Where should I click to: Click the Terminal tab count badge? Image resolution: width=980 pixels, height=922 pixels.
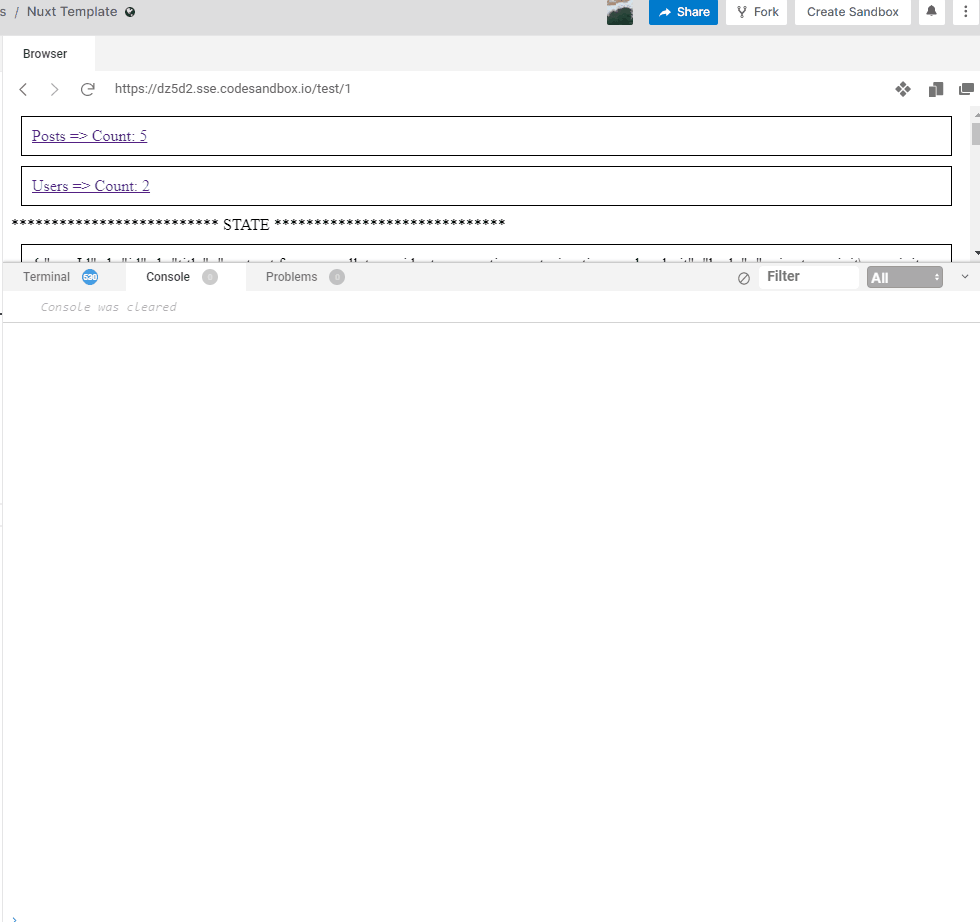click(x=90, y=277)
